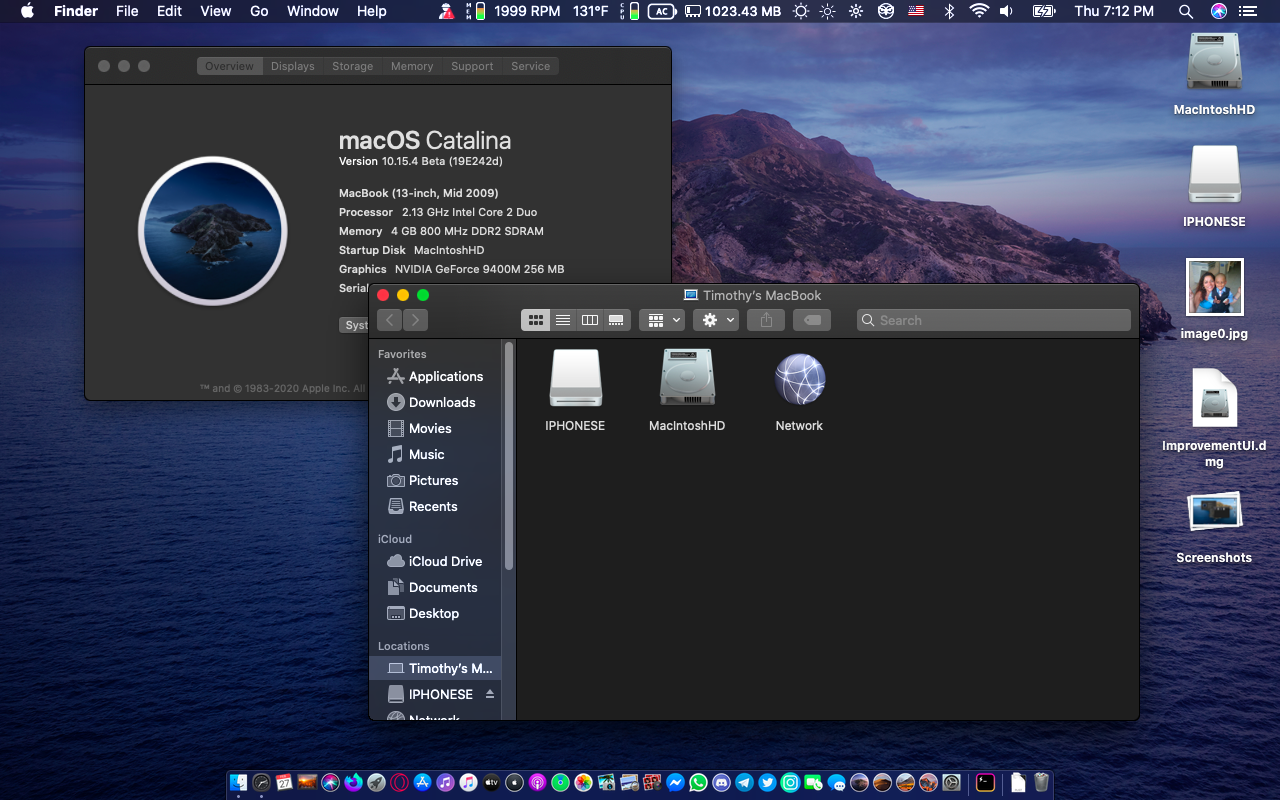Eject the IPHONESE volume in sidebar
This screenshot has width=1280, height=800.
click(490, 694)
